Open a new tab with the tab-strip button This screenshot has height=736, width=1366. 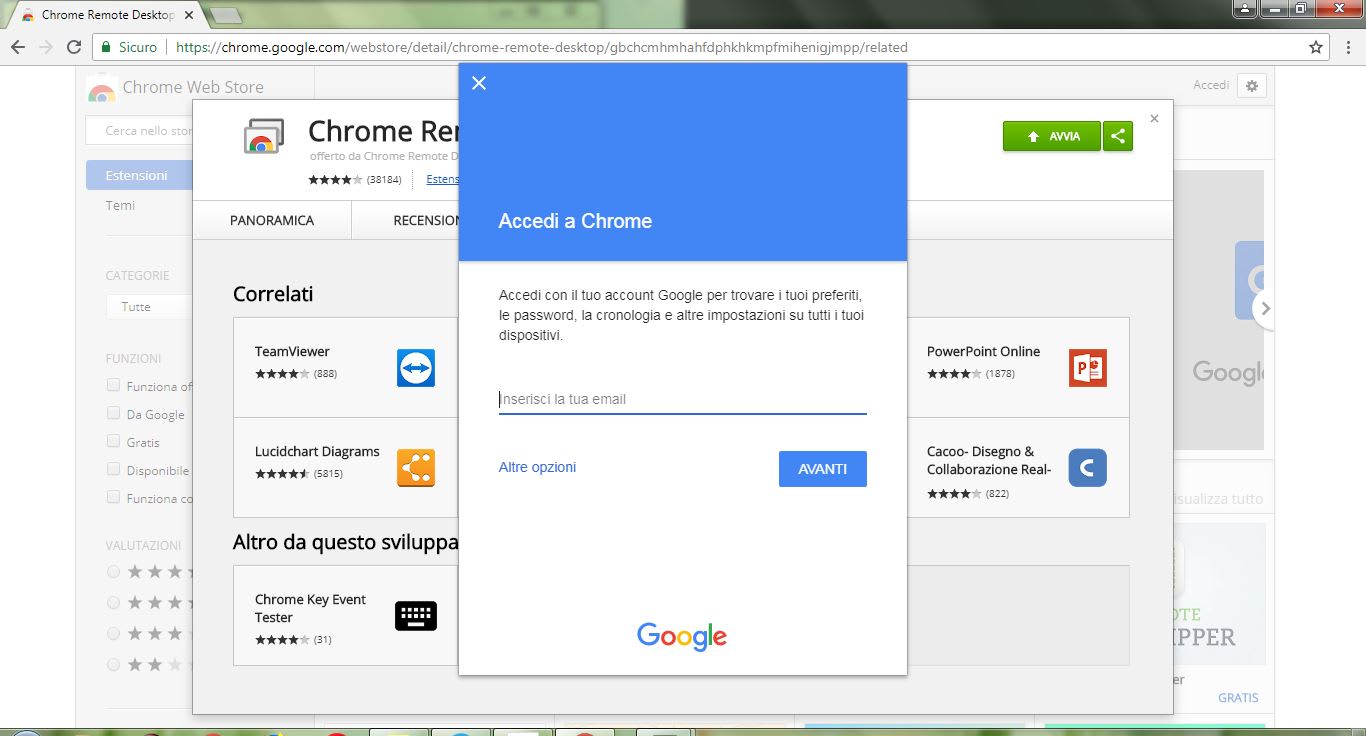(227, 15)
